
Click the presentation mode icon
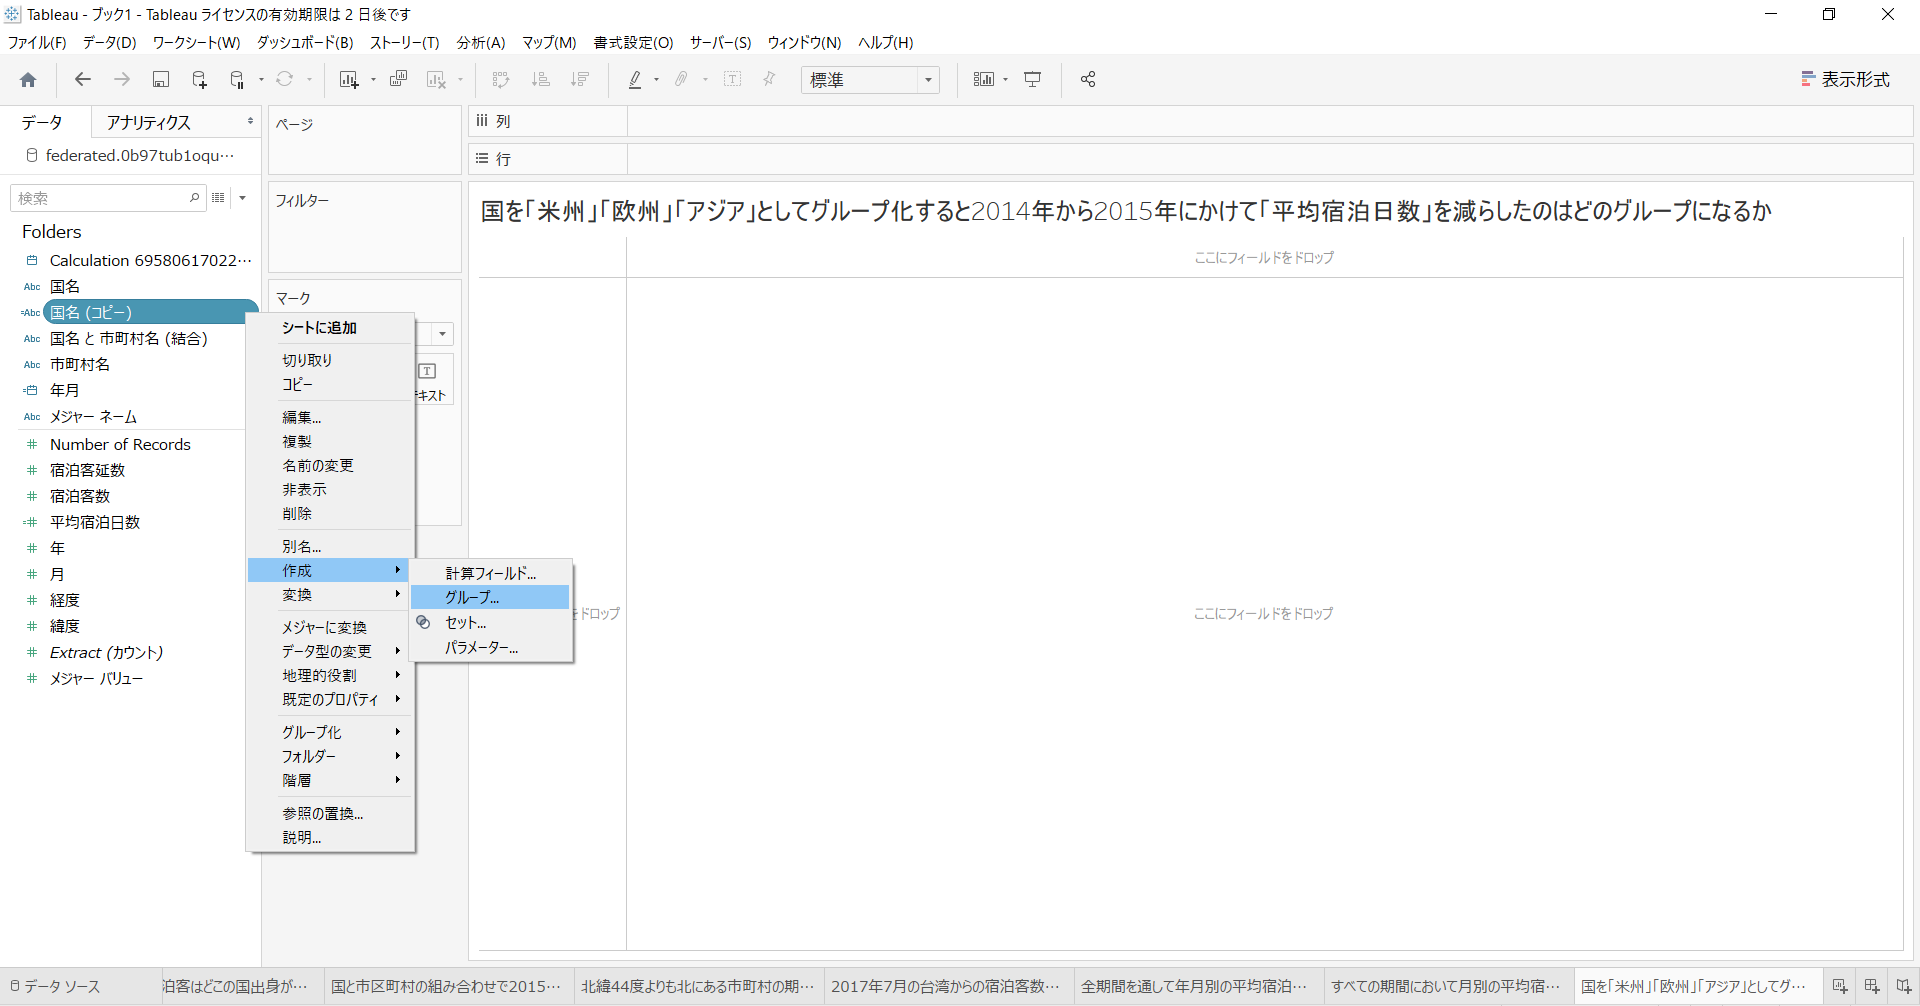coord(1033,80)
